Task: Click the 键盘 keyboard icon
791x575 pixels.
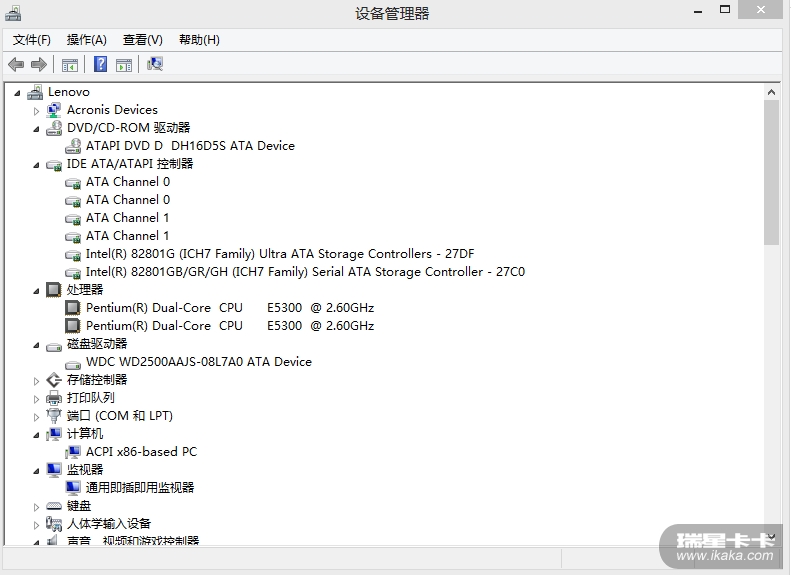Action: pos(54,506)
